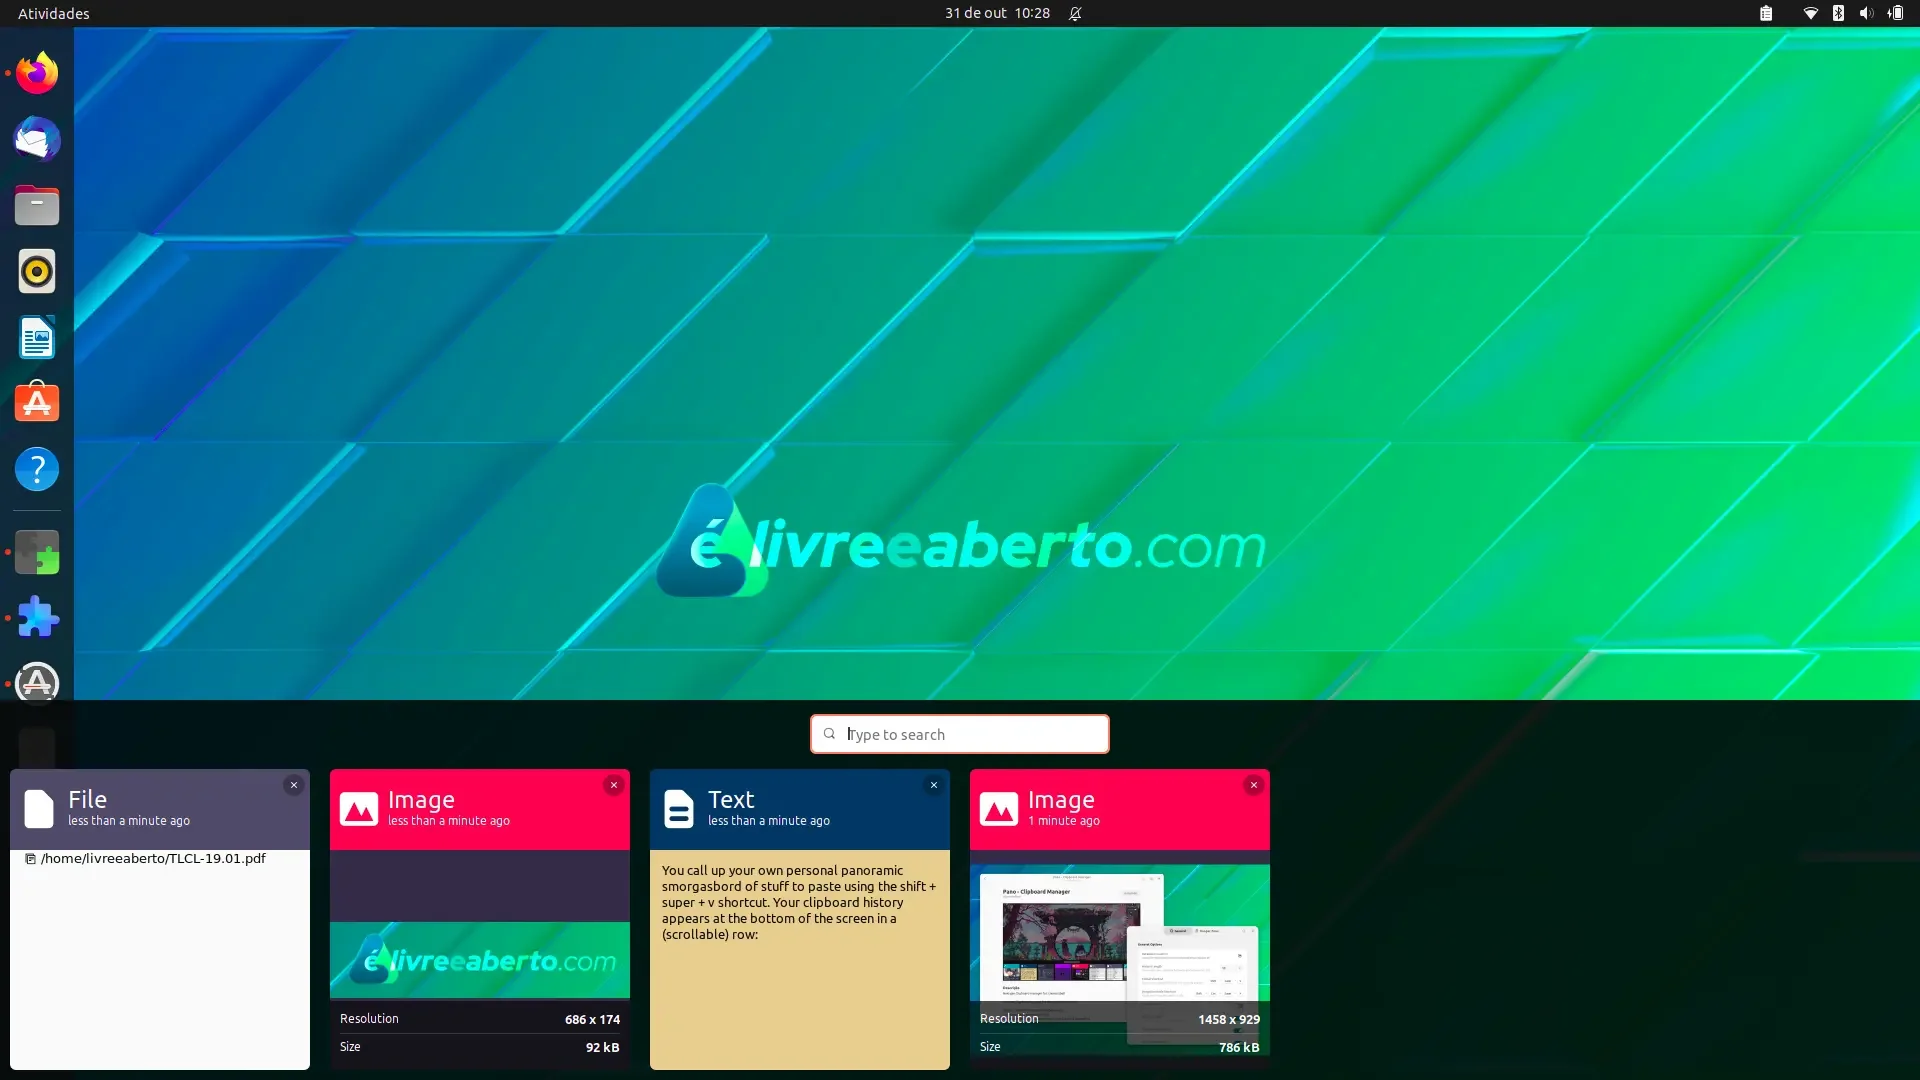
Task: Click the volume speaker icon in top bar
Action: pyautogui.click(x=1866, y=13)
